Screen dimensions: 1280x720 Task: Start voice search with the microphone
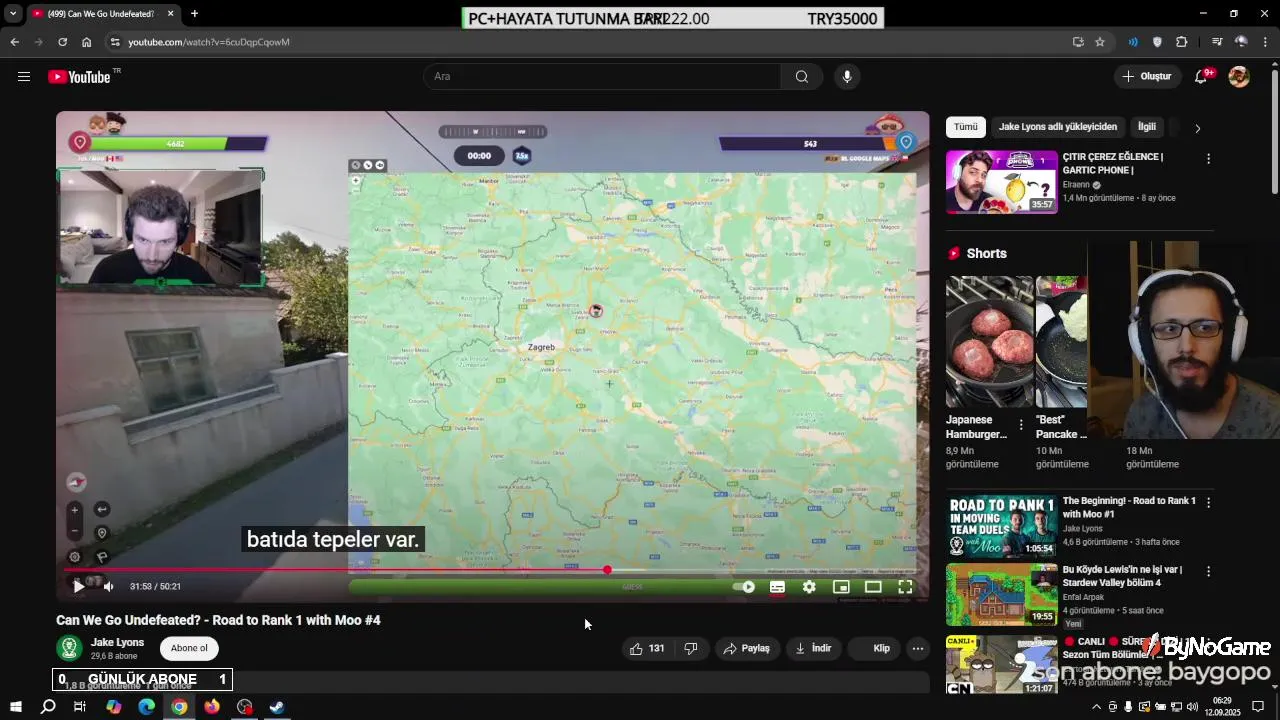847,77
